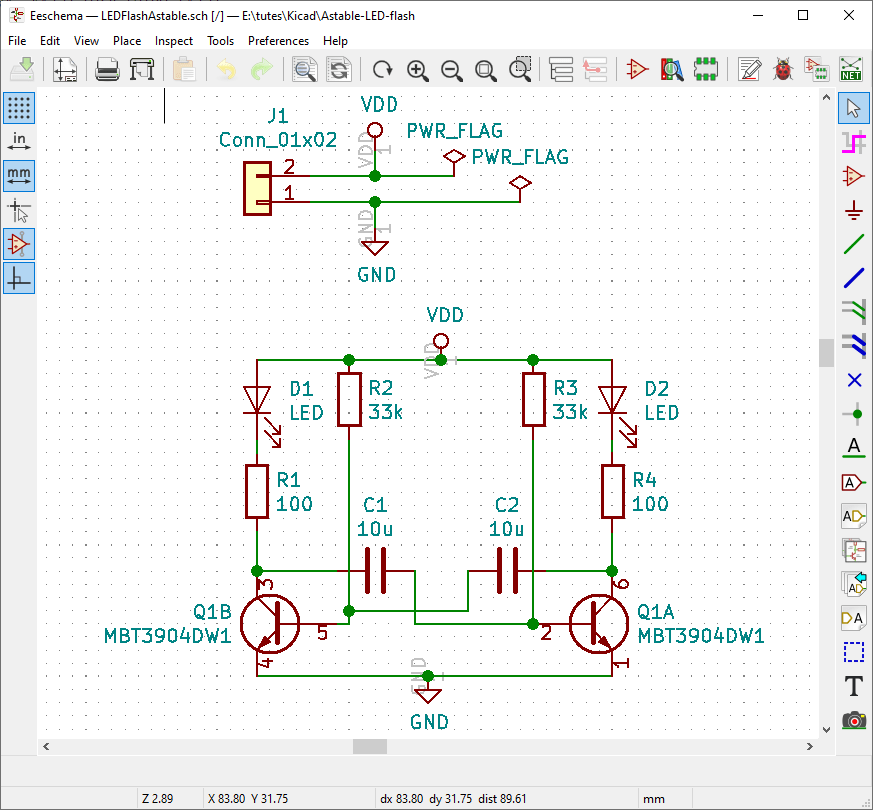Open the Electrical Rules Checker ladybug icon
The image size is (873, 810).
[x=783, y=70]
